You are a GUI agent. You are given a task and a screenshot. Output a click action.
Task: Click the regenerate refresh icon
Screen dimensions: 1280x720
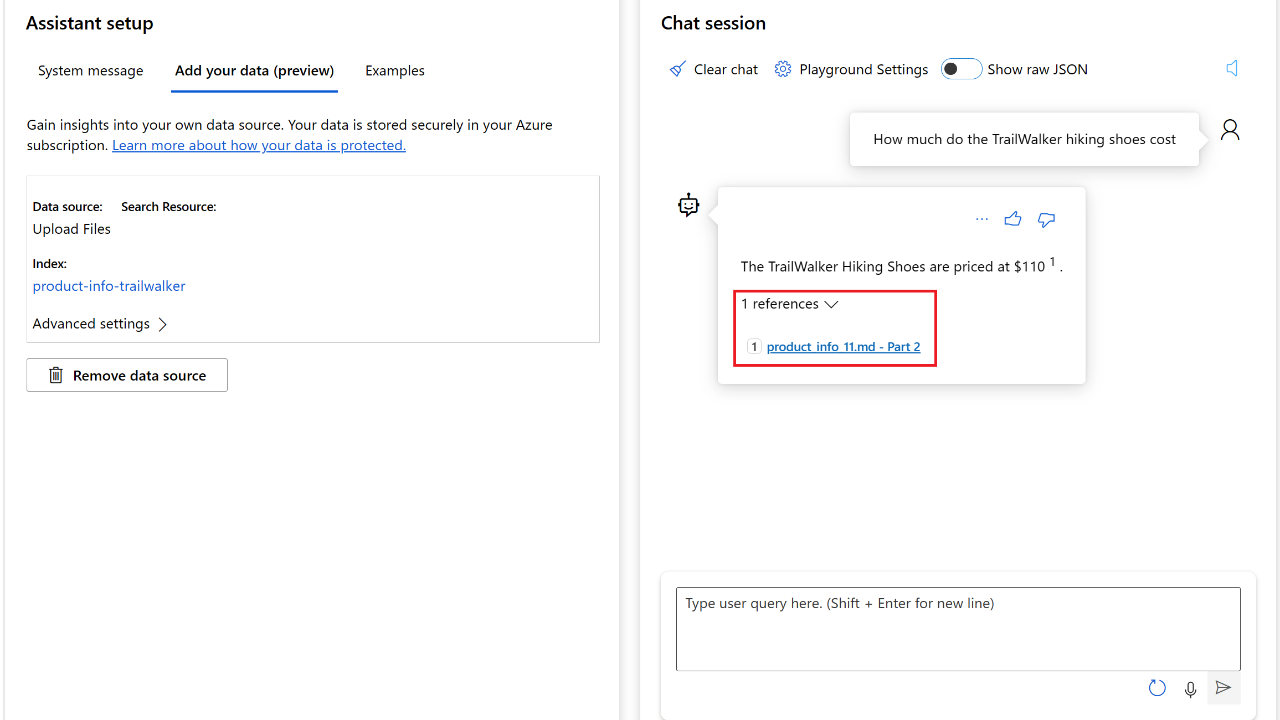point(1157,688)
